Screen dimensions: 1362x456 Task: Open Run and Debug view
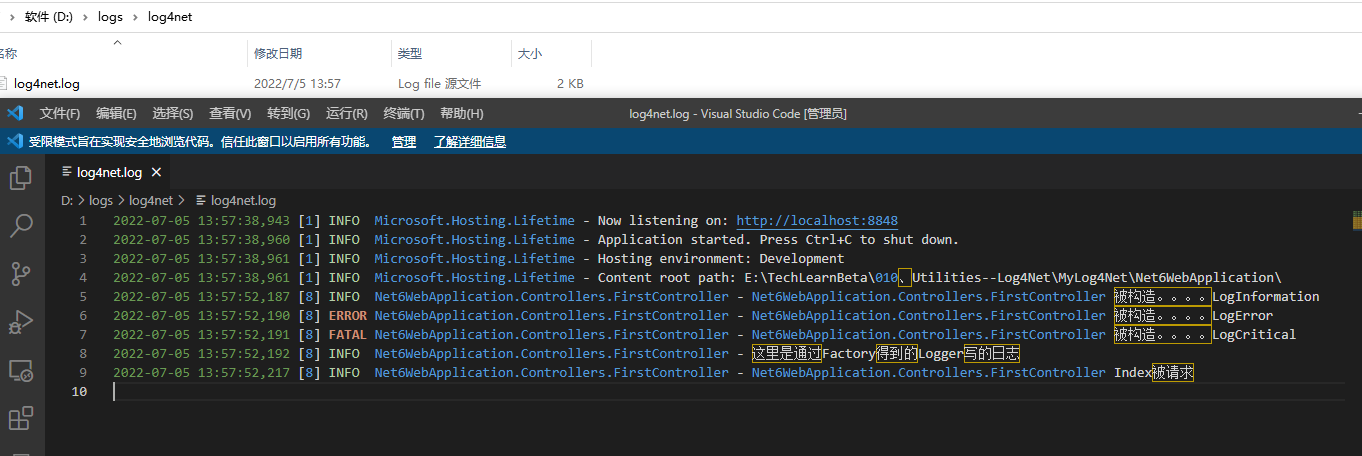click(21, 322)
